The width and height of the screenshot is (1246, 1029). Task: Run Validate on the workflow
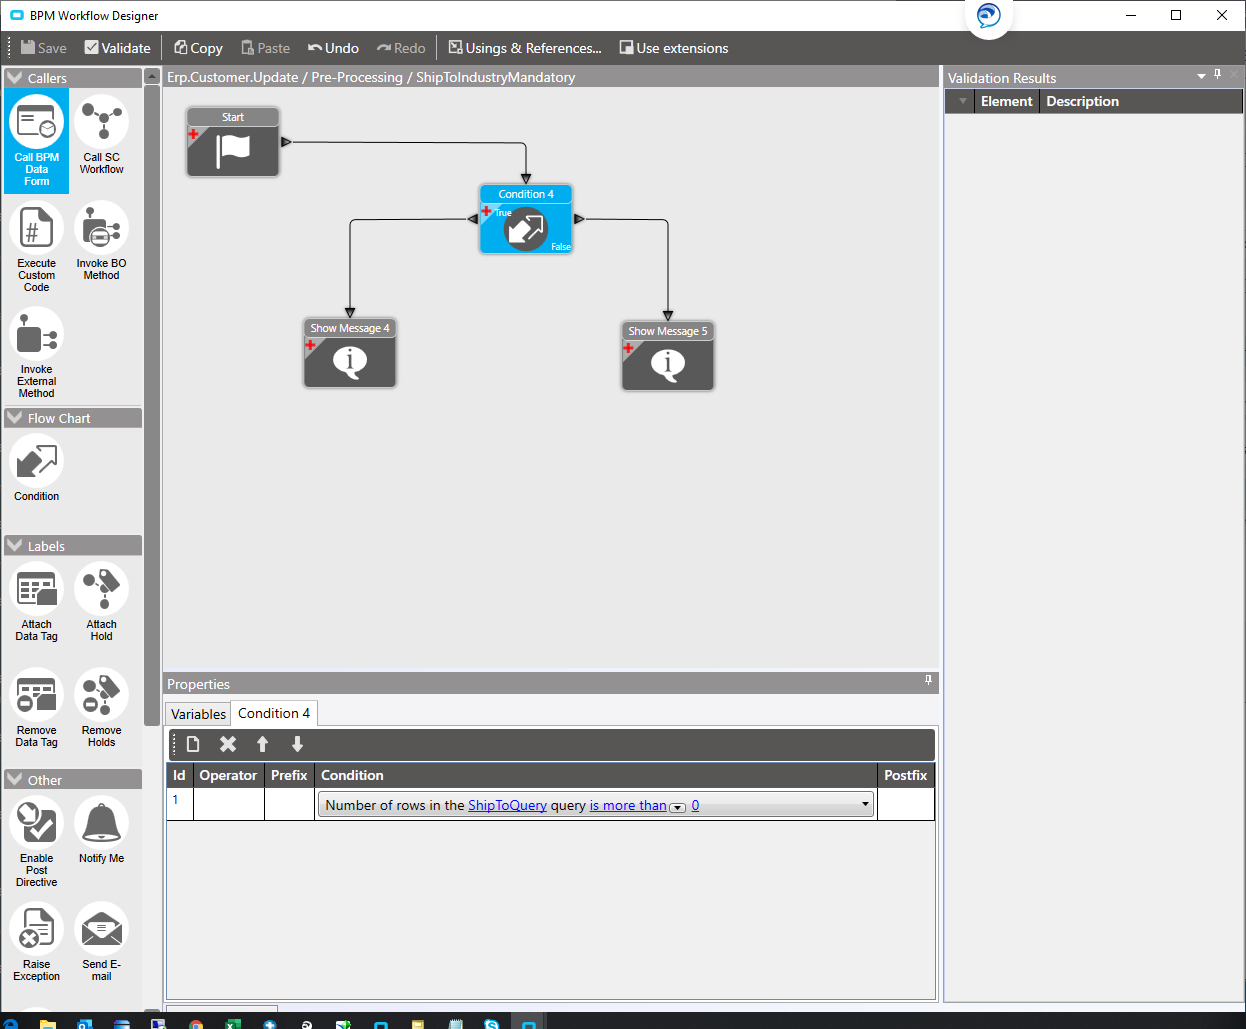coord(117,48)
